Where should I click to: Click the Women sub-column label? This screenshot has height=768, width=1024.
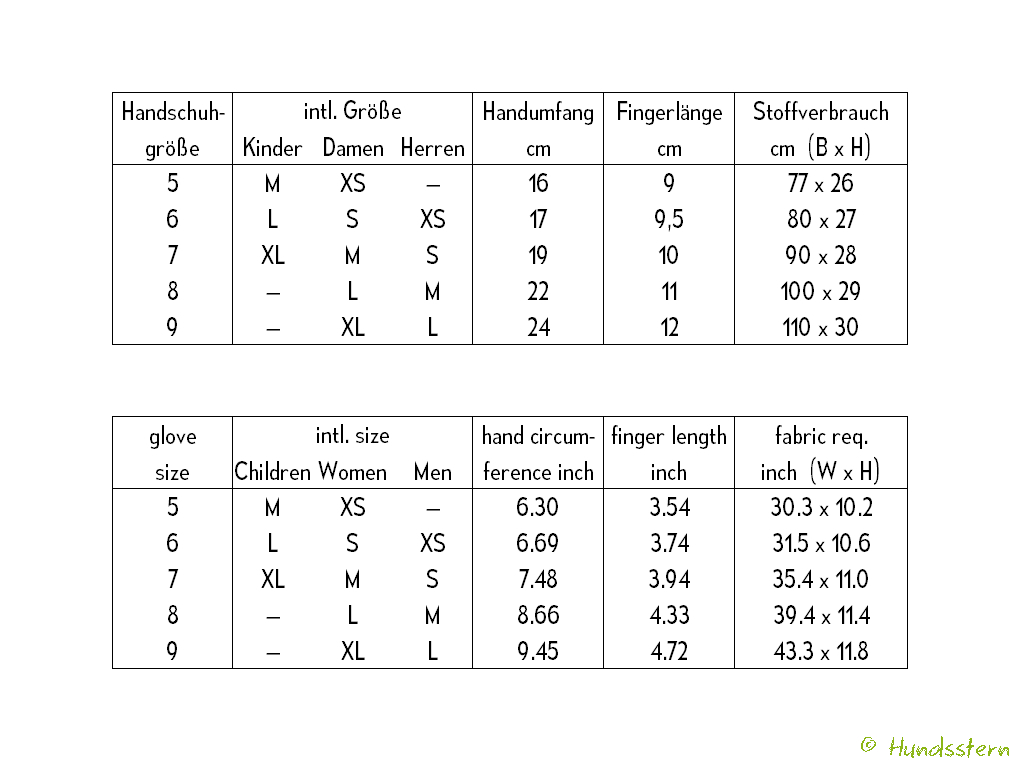pos(352,472)
